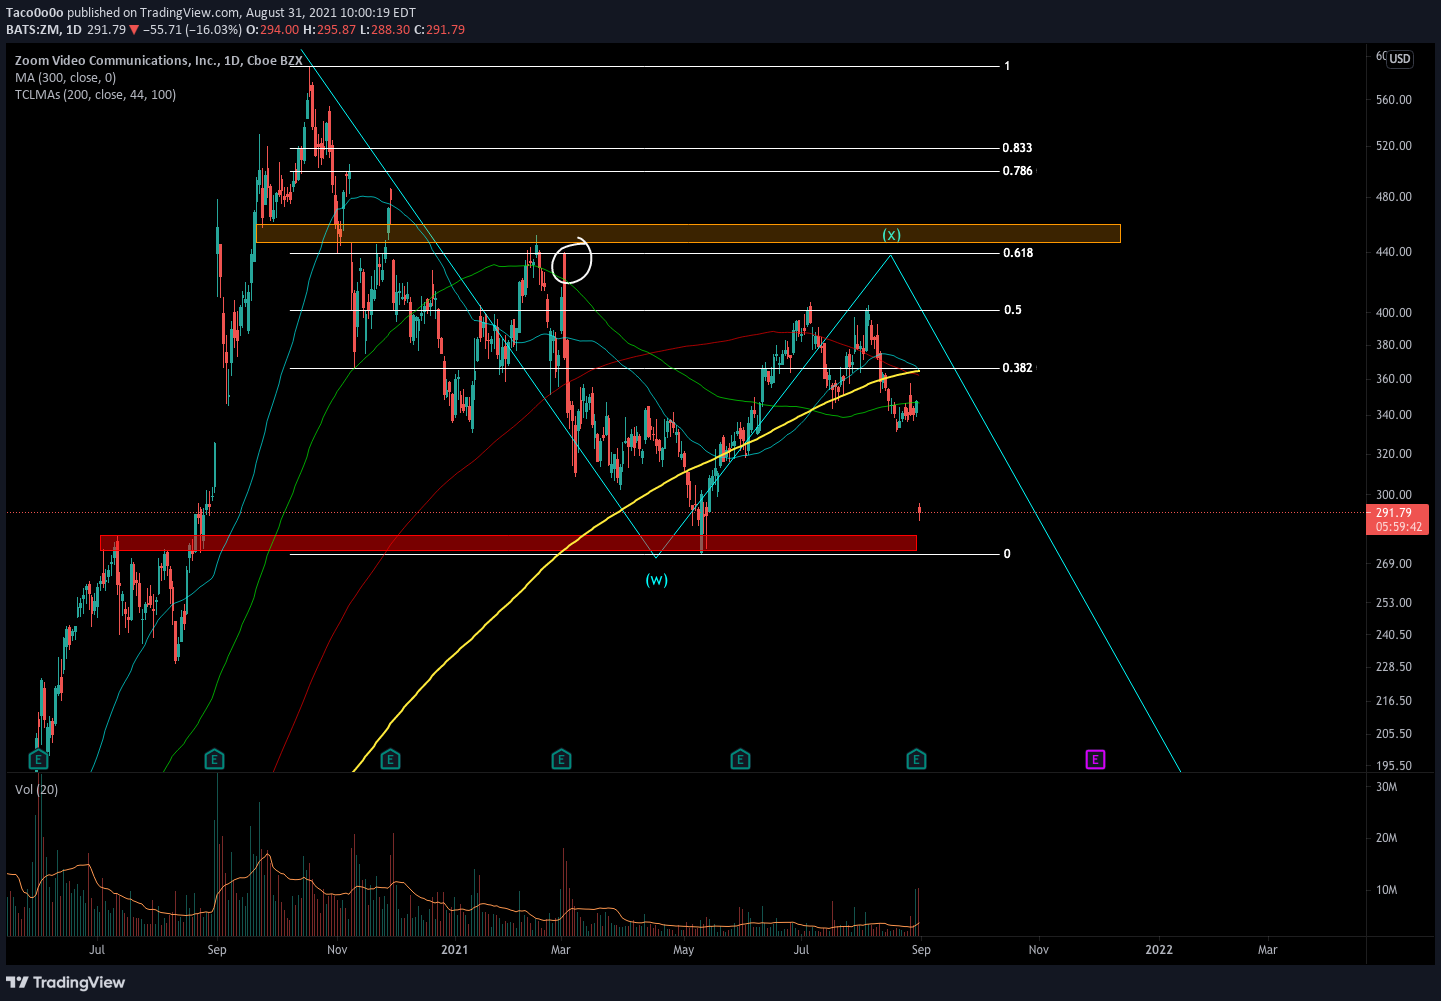
Task: Click the 440.00 price axis label
Action: pos(1394,252)
